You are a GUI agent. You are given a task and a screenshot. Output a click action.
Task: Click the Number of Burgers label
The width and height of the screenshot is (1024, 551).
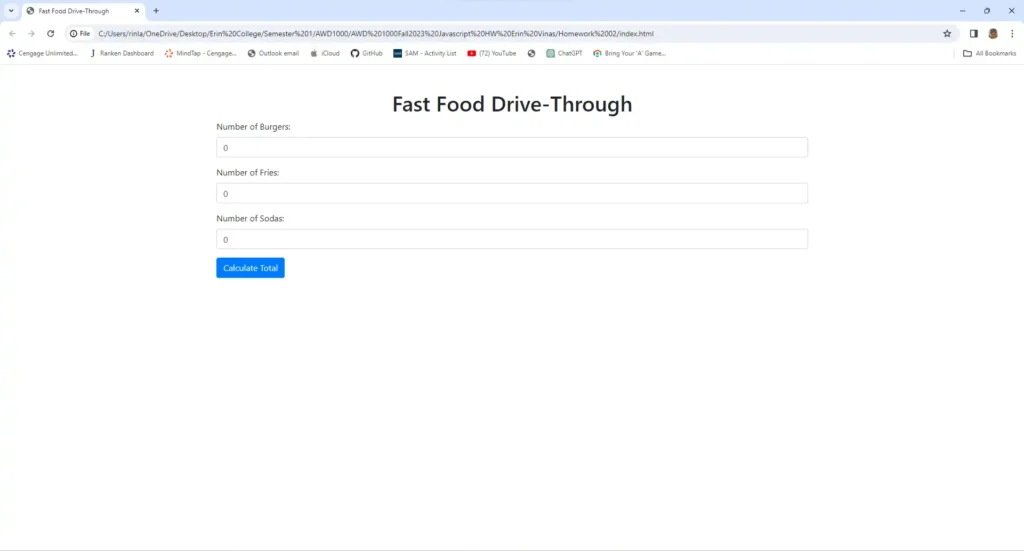[x=253, y=127]
